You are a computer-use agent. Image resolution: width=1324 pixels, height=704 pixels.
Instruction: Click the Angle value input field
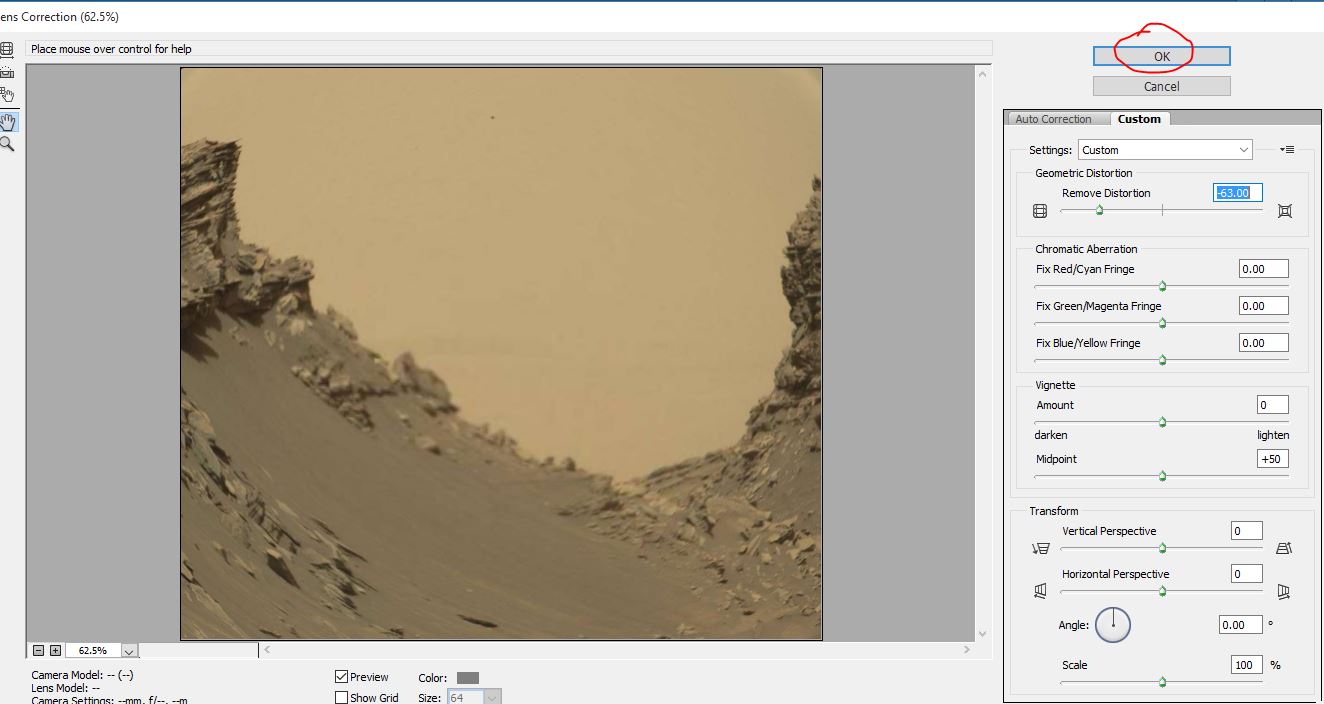point(1239,625)
